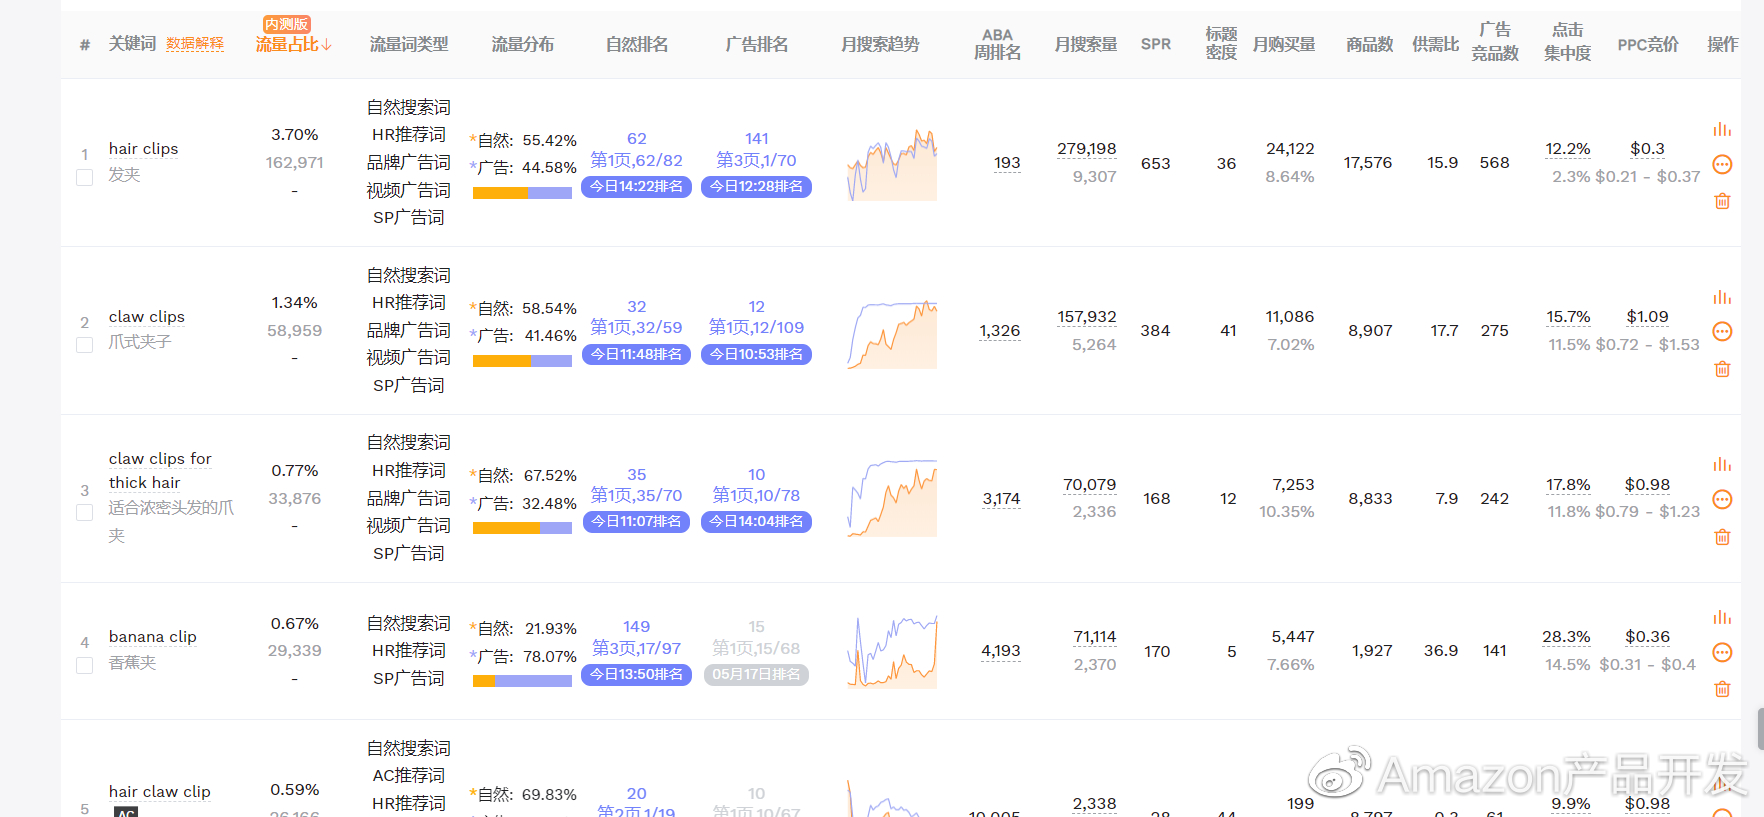This screenshot has height=817, width=1764.
Task: Select the claw clips row checkbox
Action: 85,345
